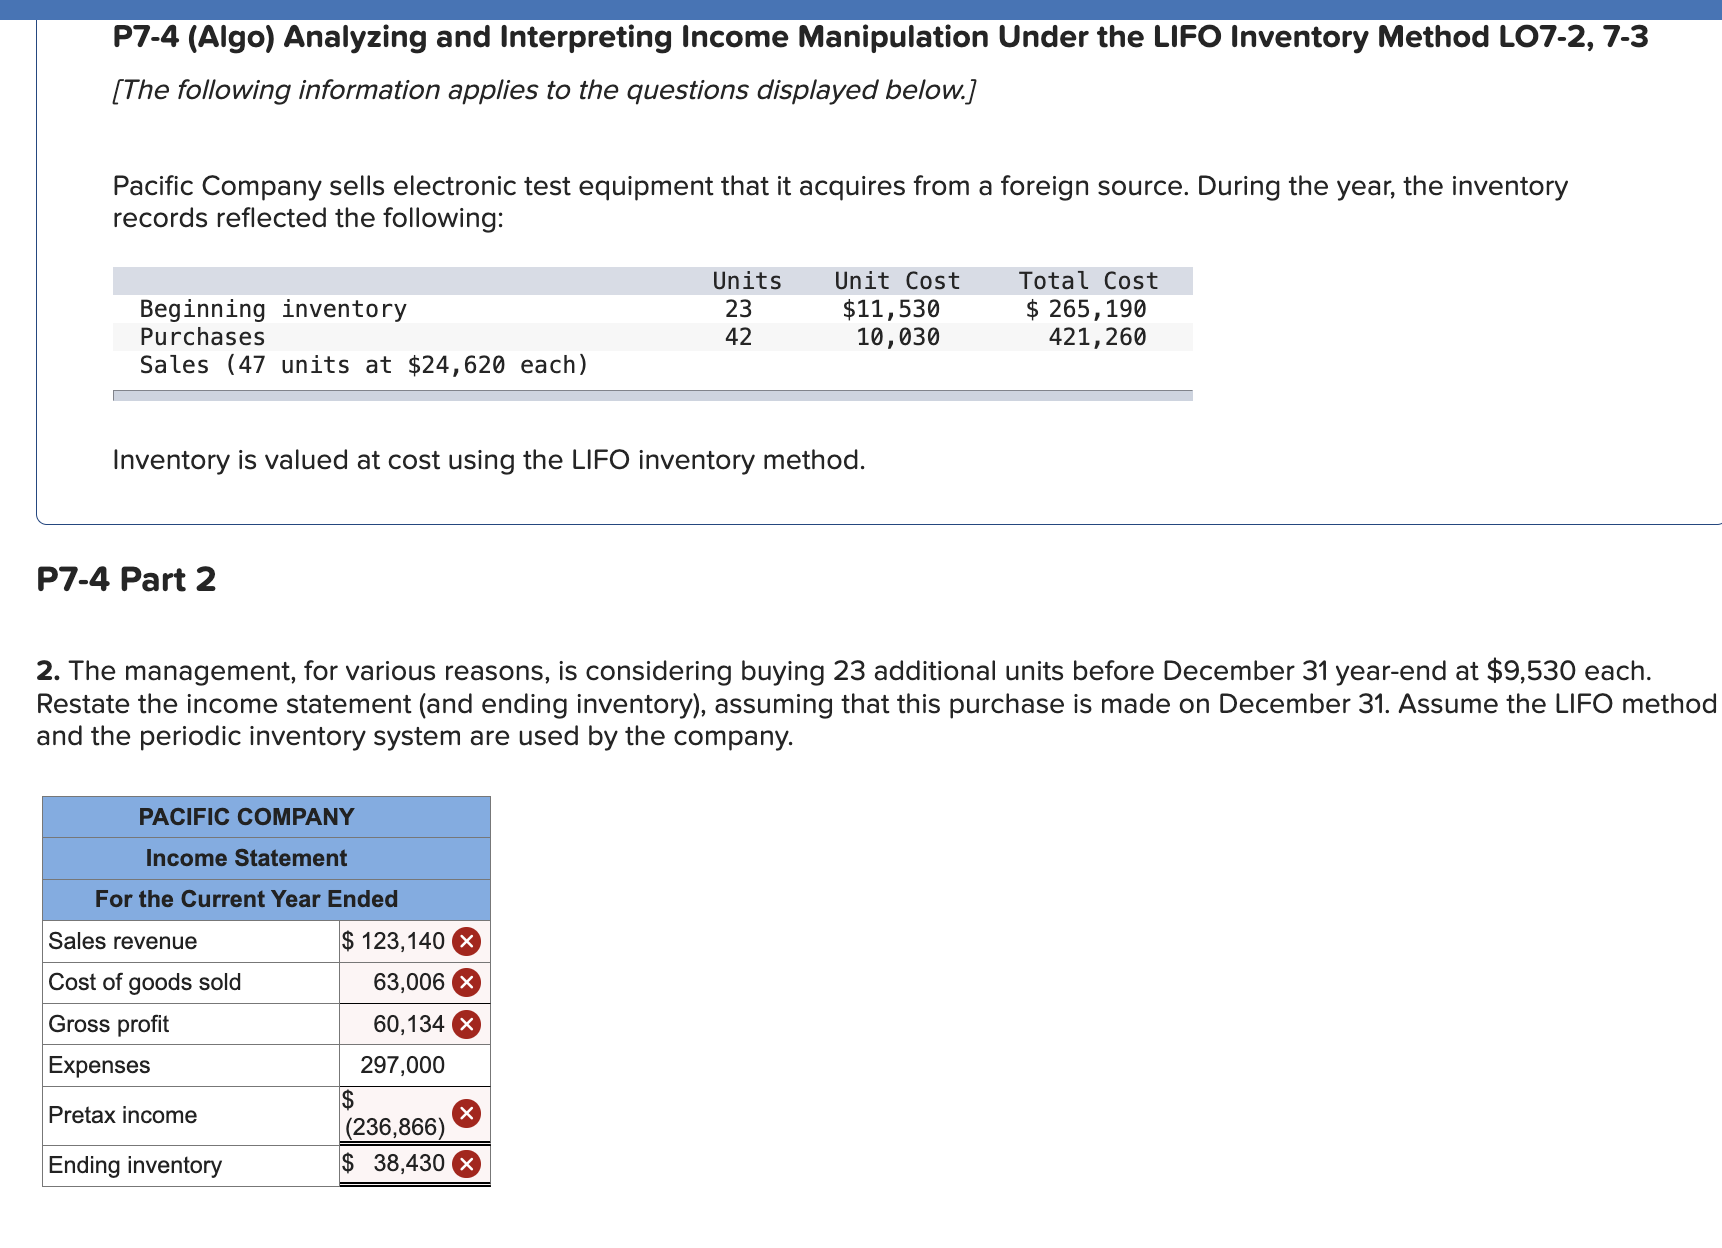Screen dimensions: 1722x1248
Task: Click the "Total Cost" column header
Action: tap(1088, 281)
